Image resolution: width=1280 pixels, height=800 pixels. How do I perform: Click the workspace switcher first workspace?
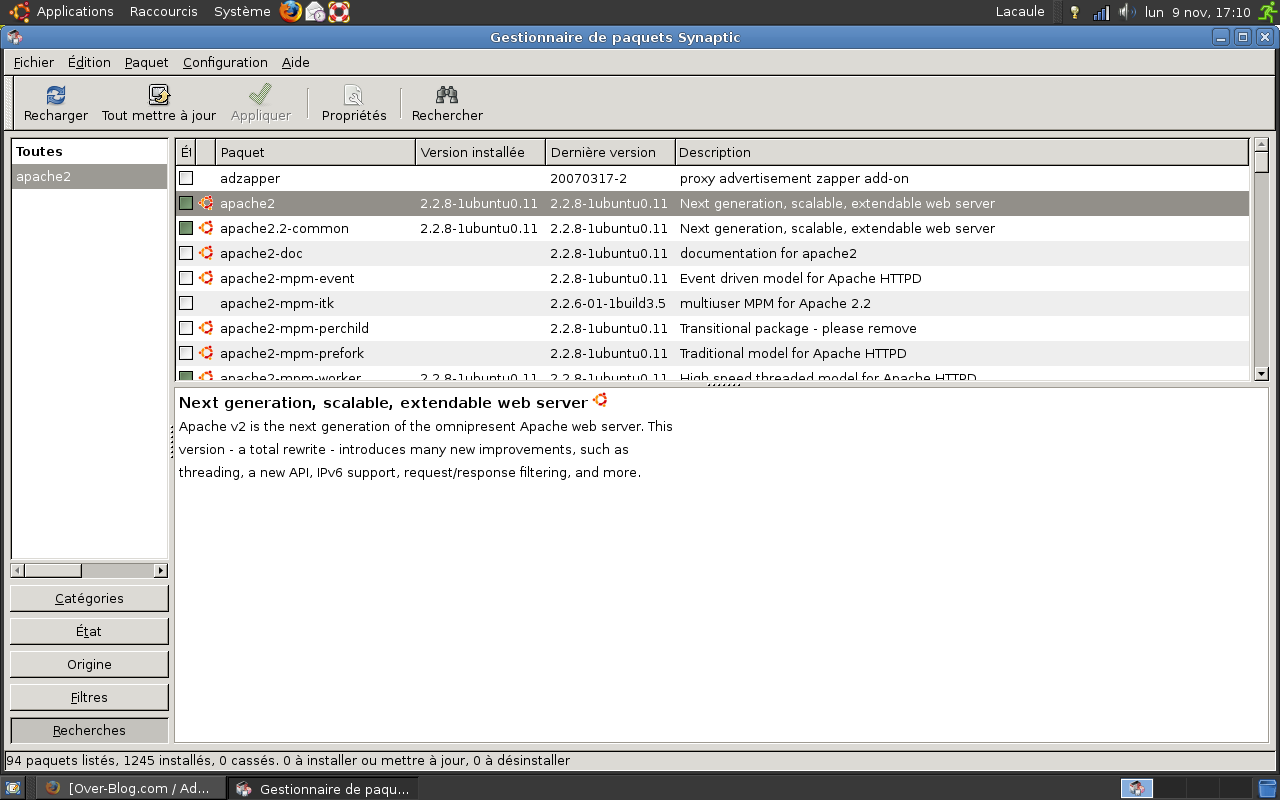[x=1137, y=788]
